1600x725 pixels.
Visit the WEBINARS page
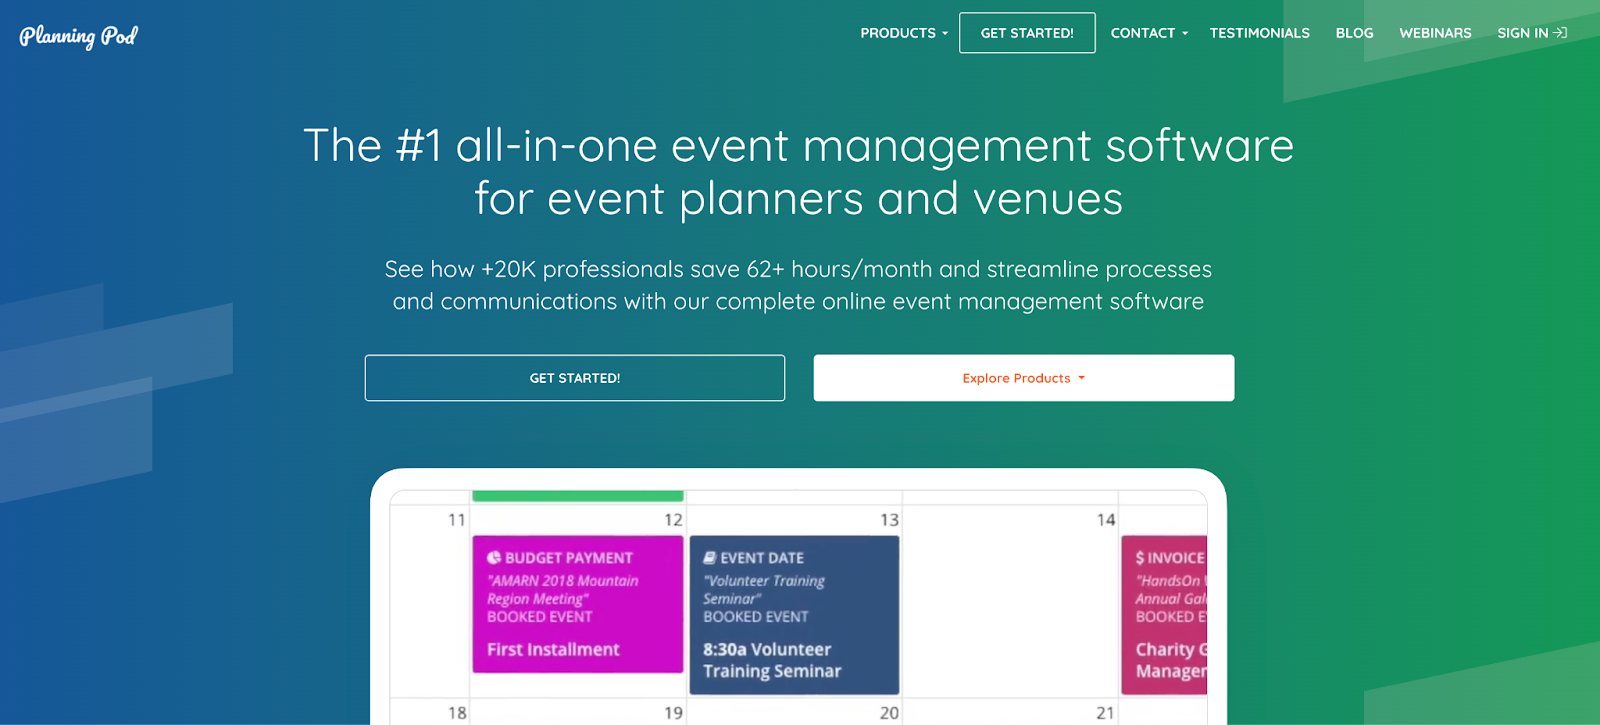[1435, 33]
